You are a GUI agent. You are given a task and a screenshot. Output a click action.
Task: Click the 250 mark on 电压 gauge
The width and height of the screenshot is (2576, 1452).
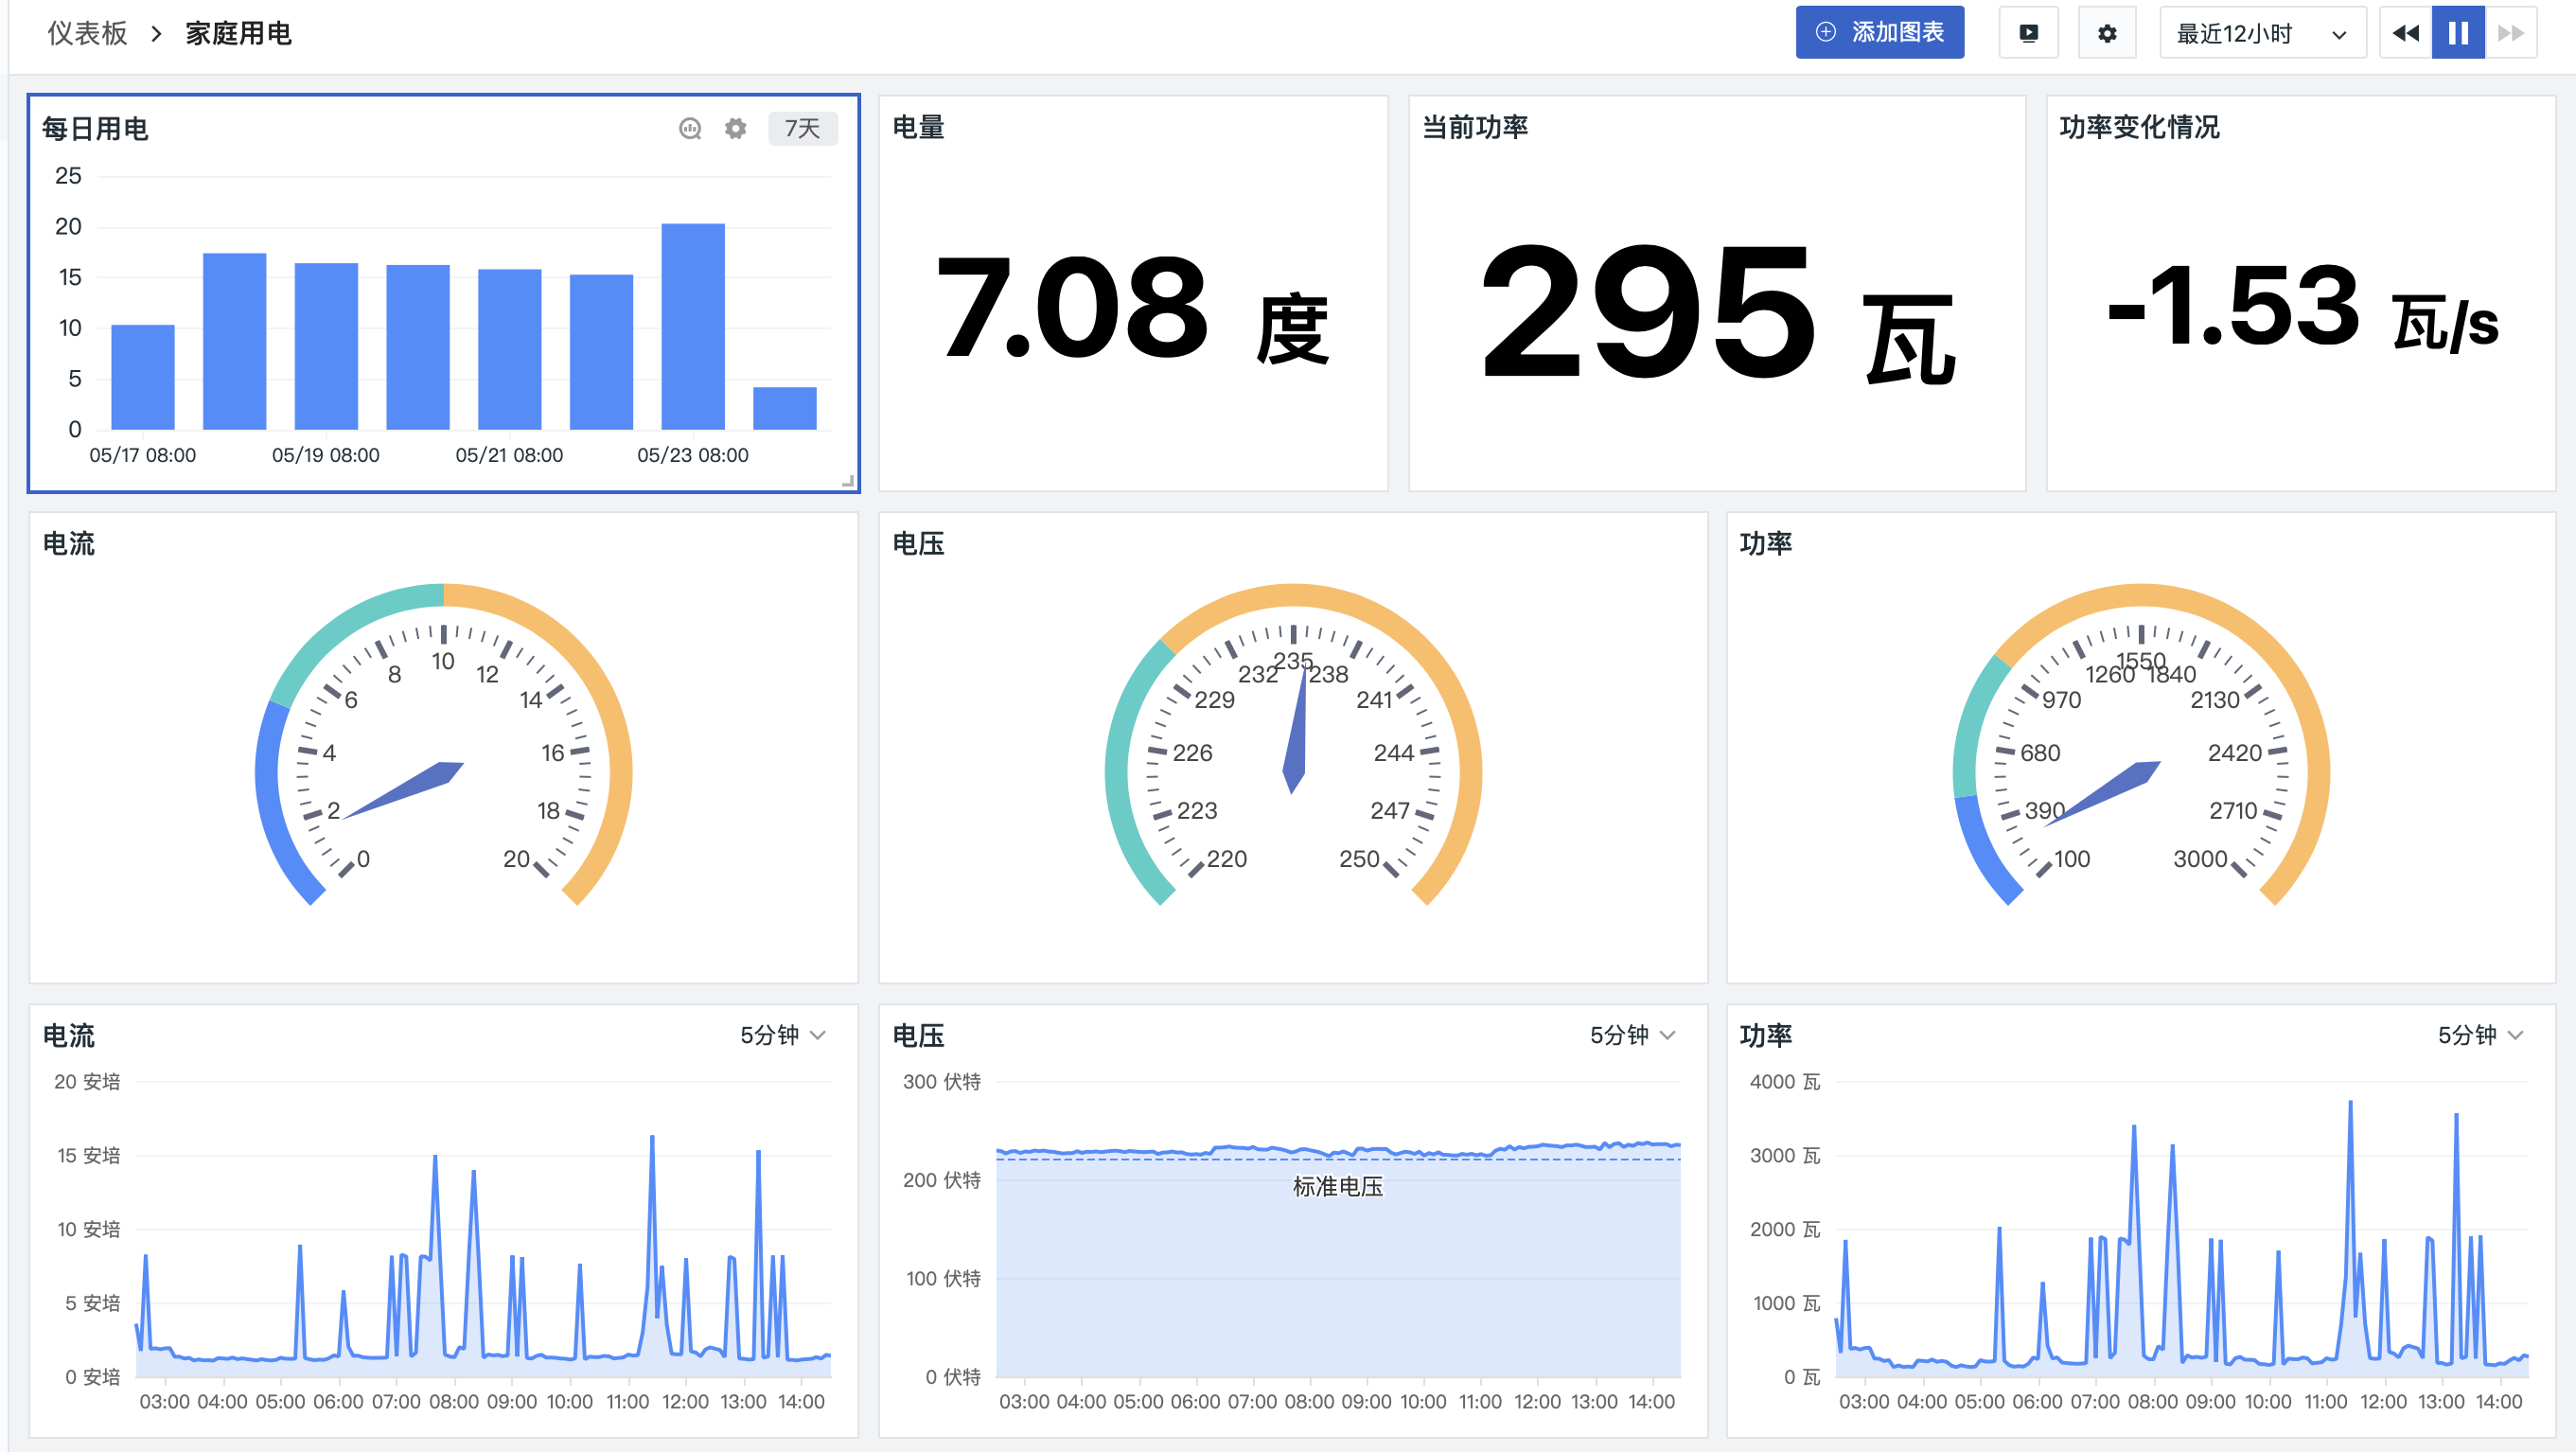tap(1359, 859)
